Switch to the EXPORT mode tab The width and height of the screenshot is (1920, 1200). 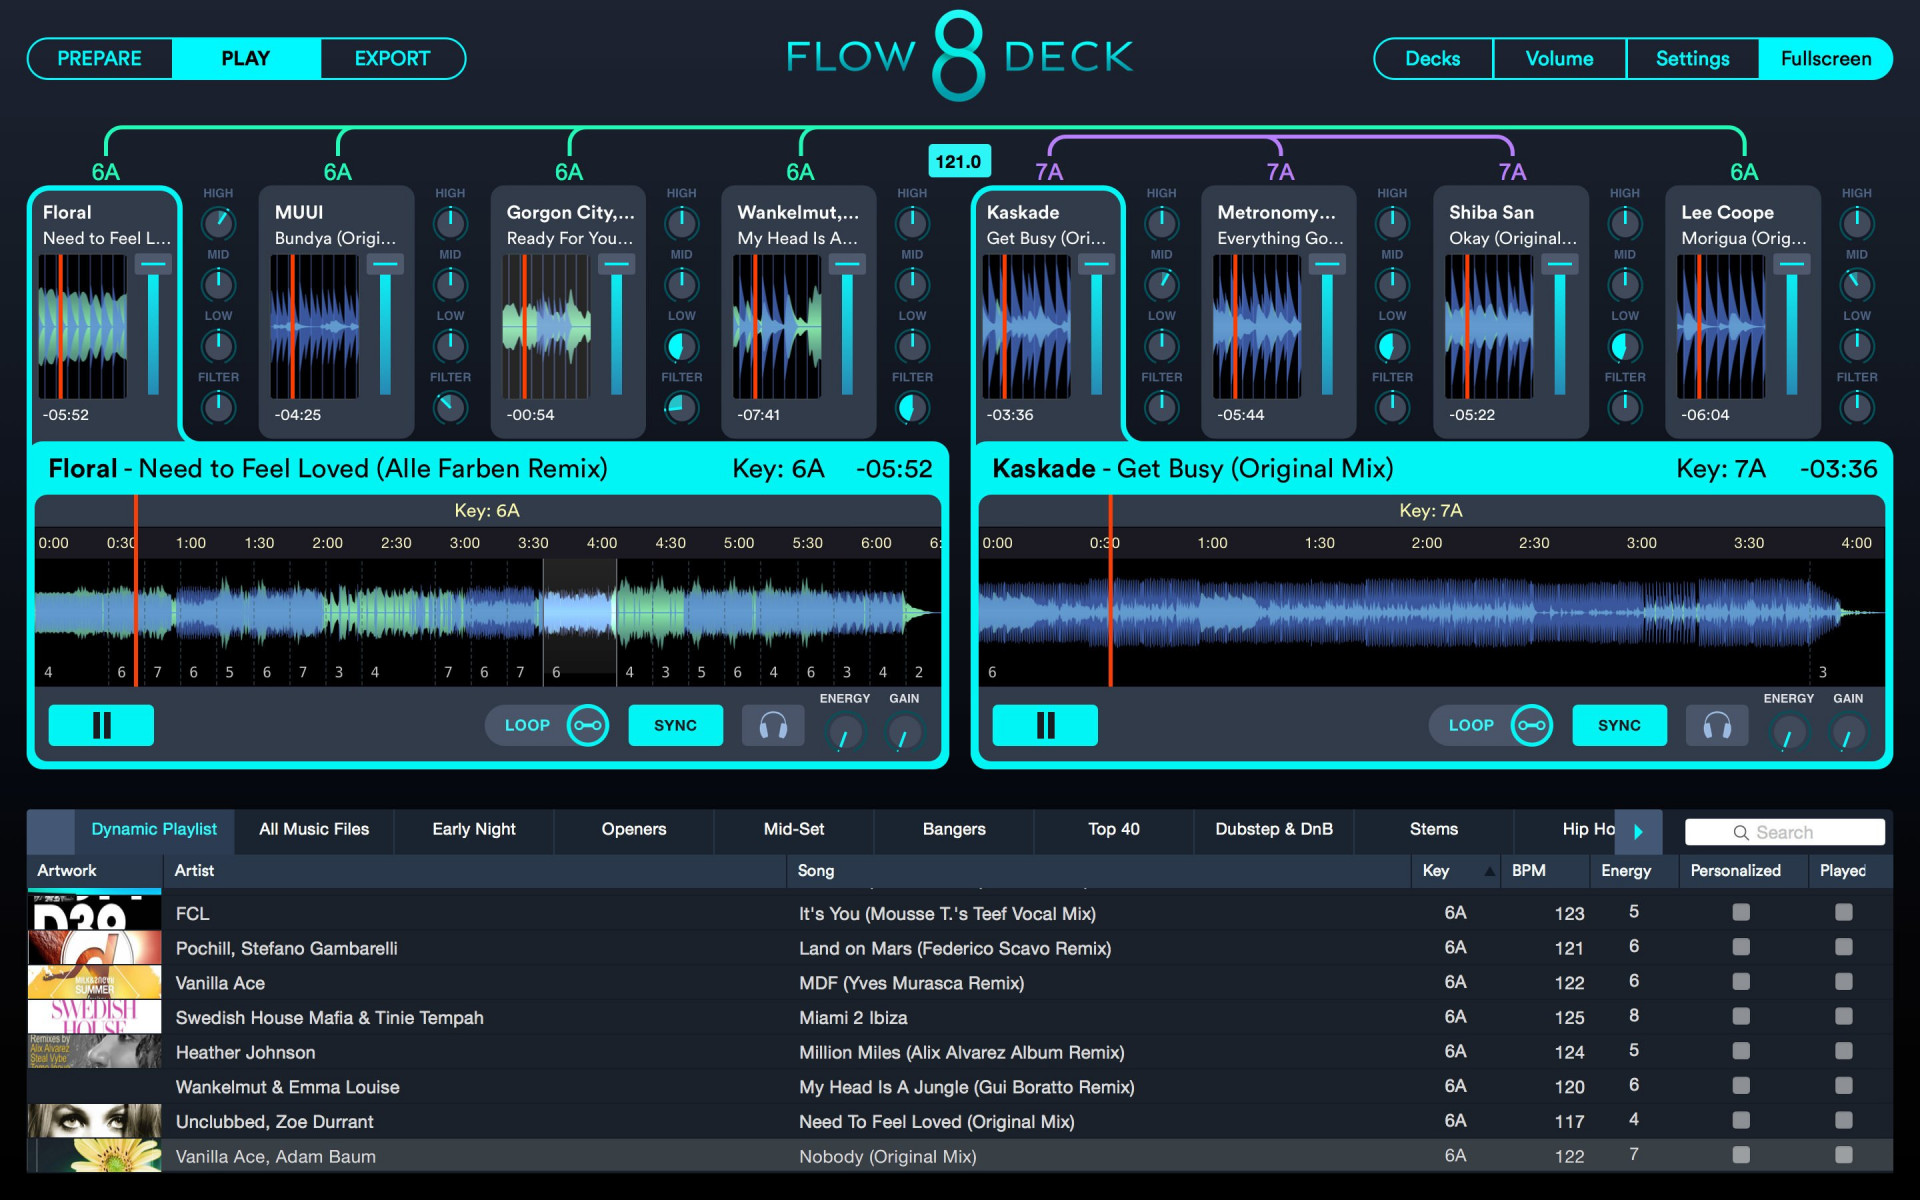tap(392, 58)
